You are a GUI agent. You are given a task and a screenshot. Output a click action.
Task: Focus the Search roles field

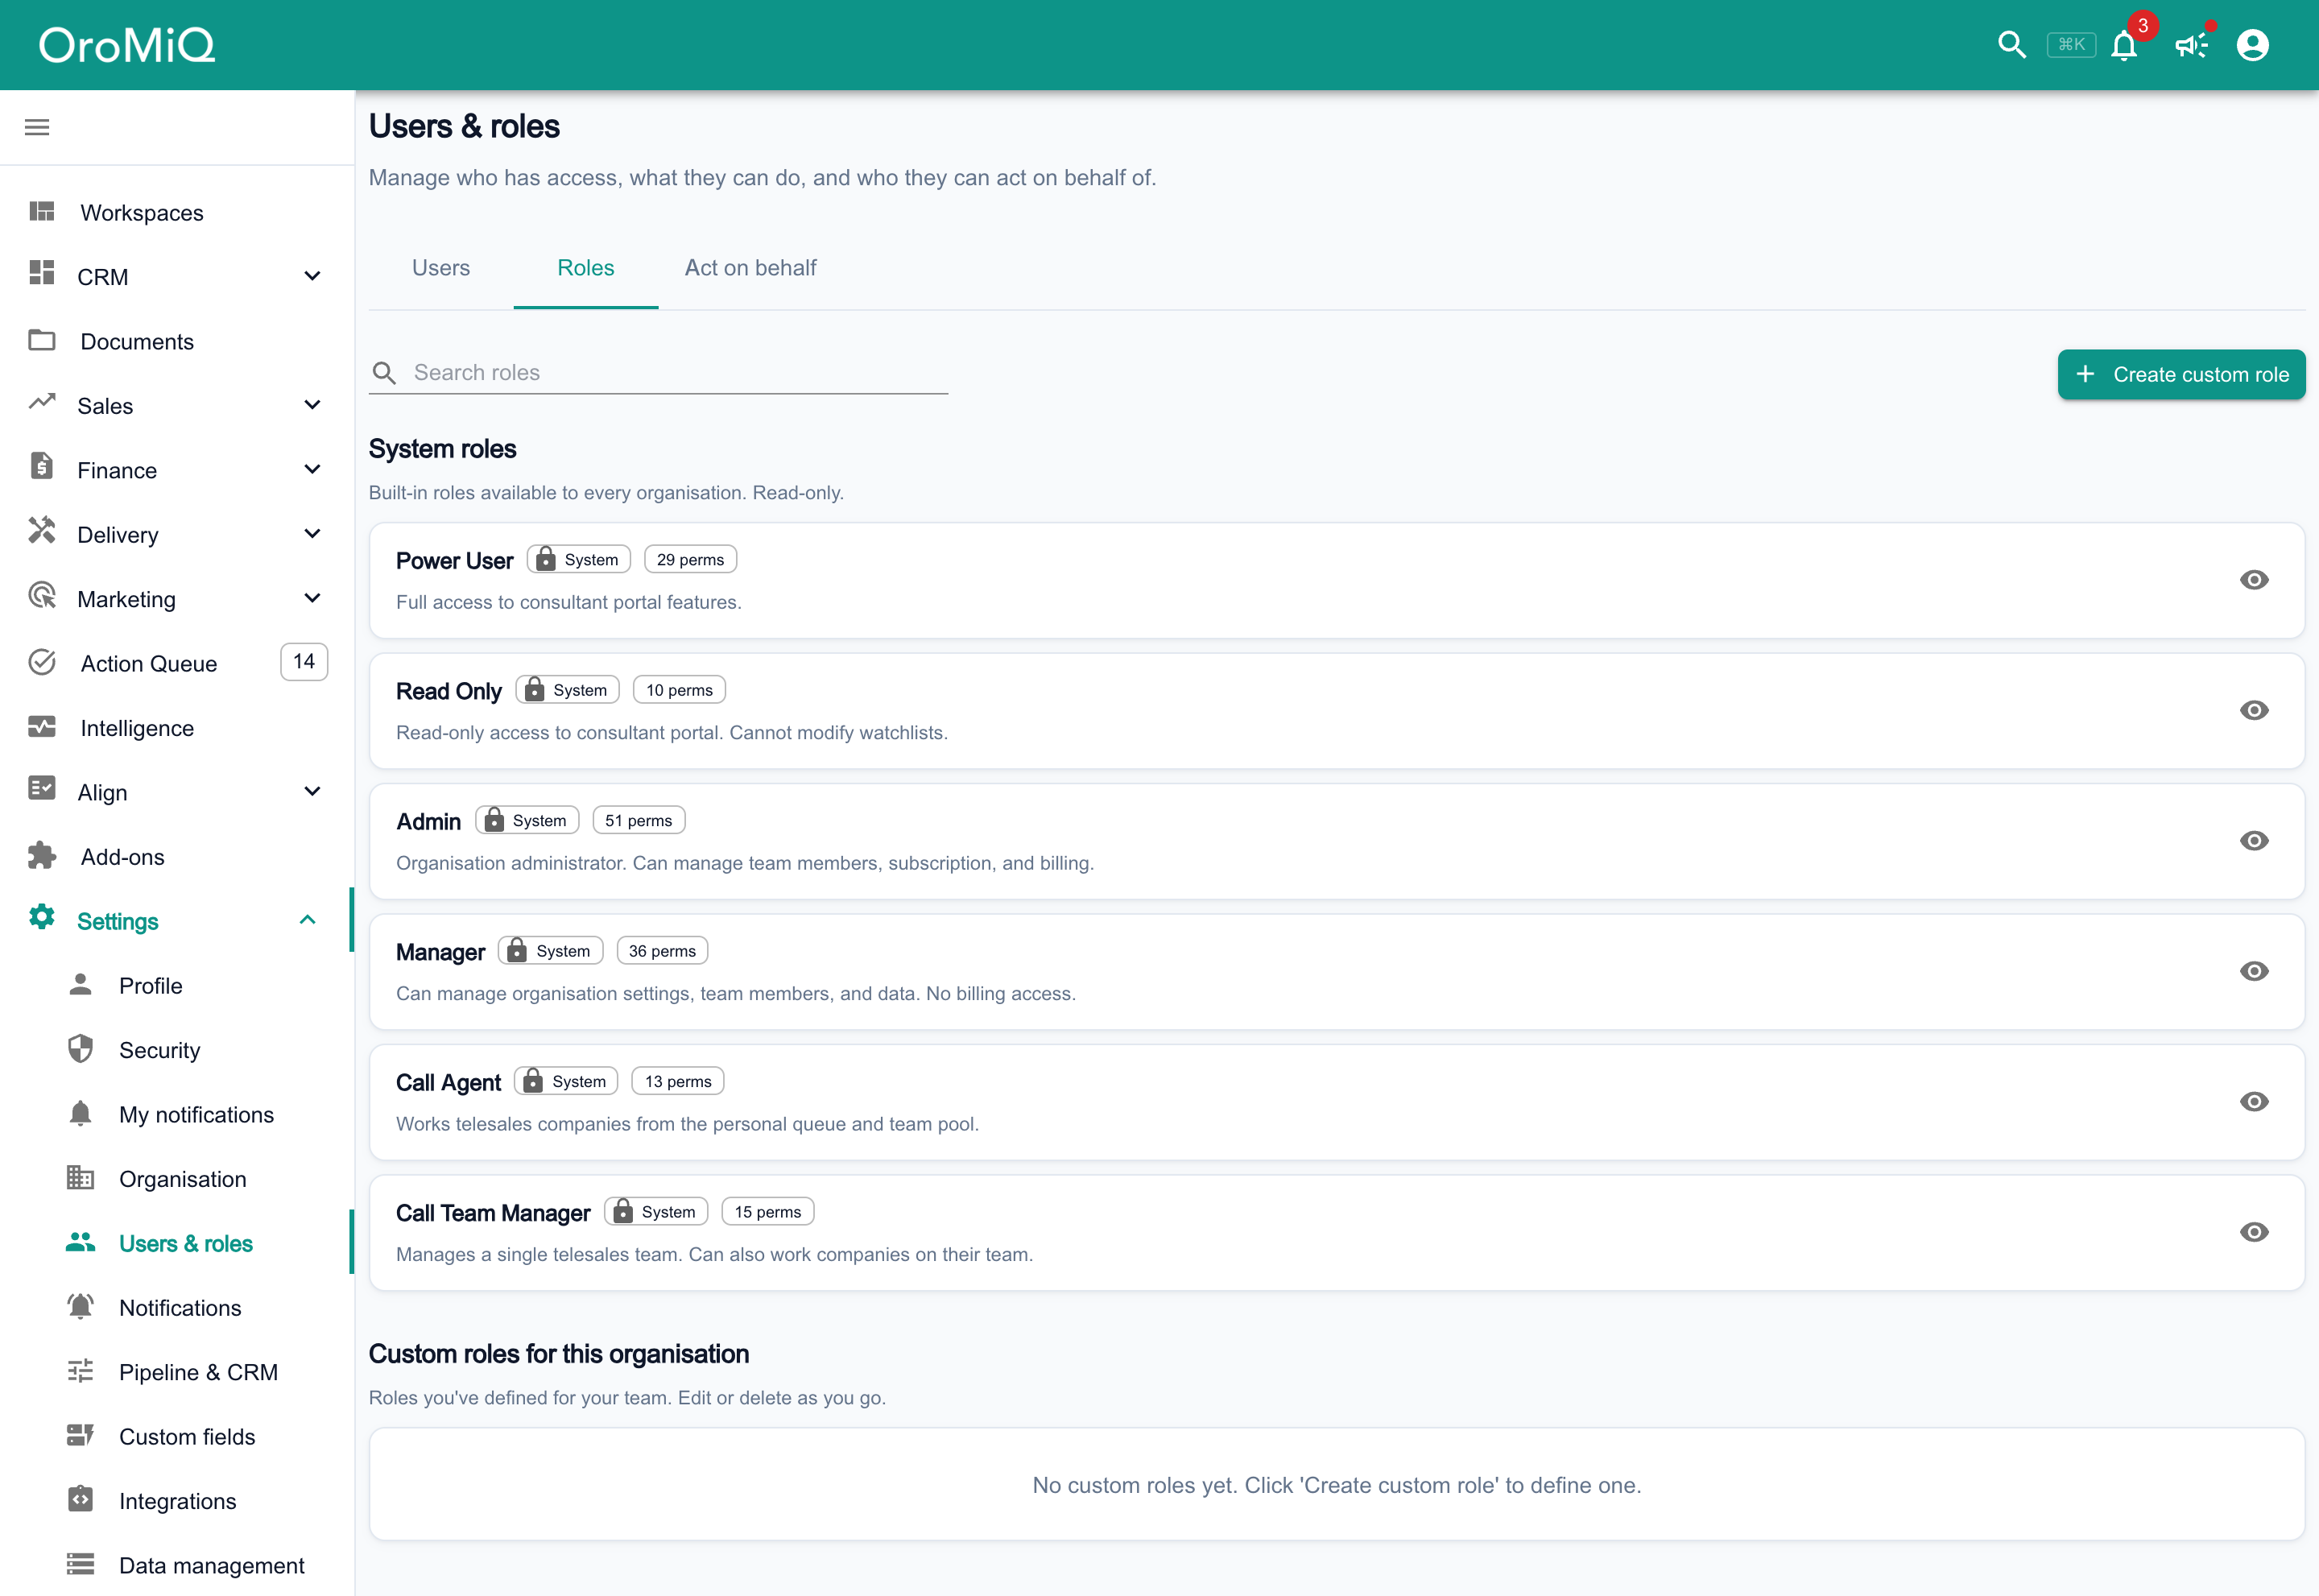point(658,372)
